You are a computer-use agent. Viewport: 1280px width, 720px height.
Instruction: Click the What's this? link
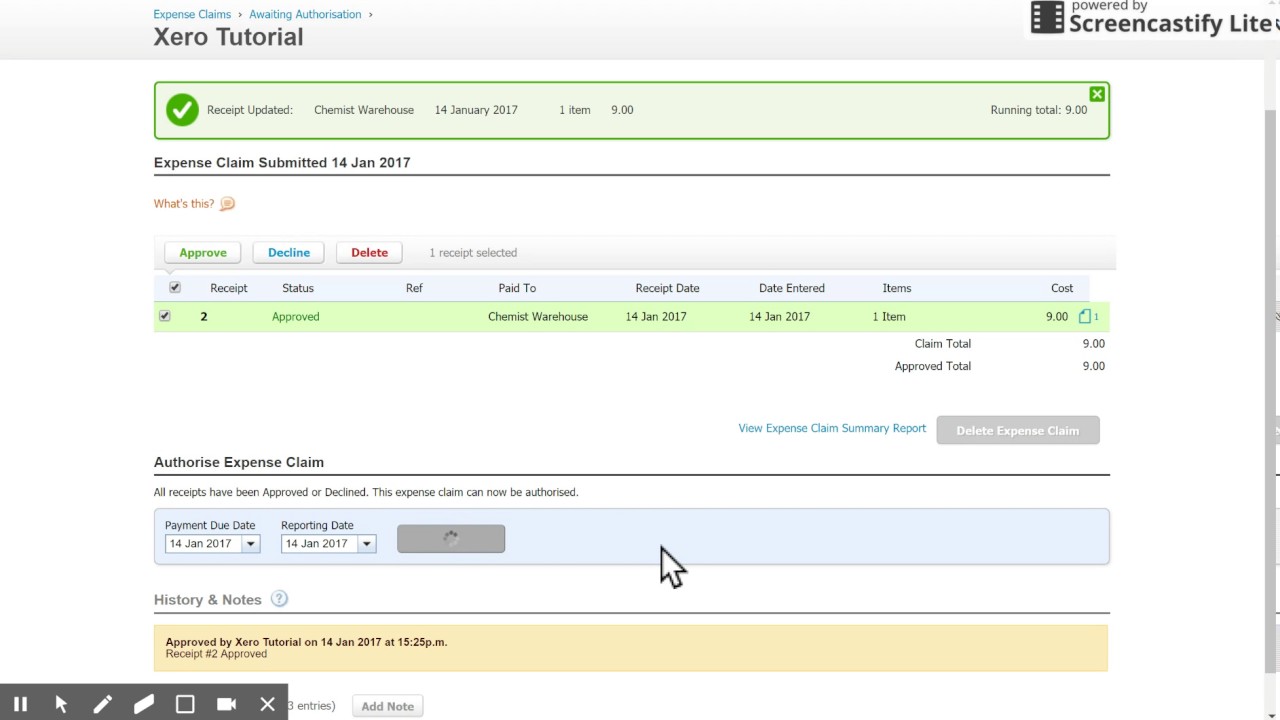pos(184,204)
